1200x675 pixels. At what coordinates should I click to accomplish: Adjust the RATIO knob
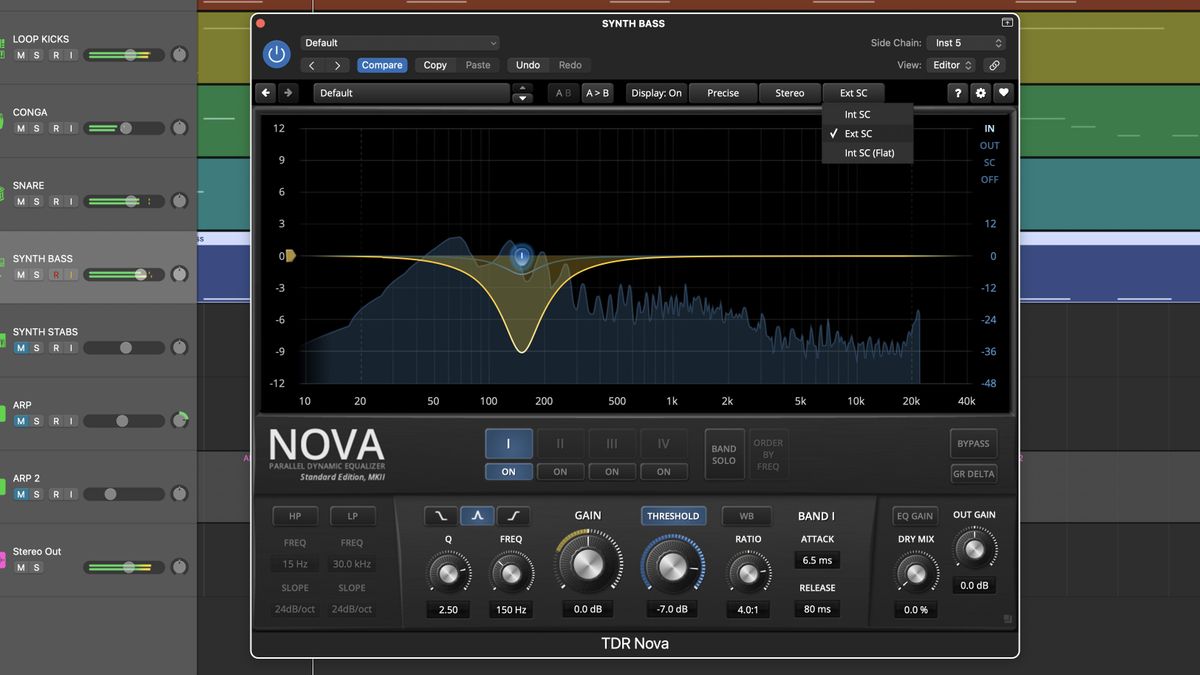pos(748,573)
